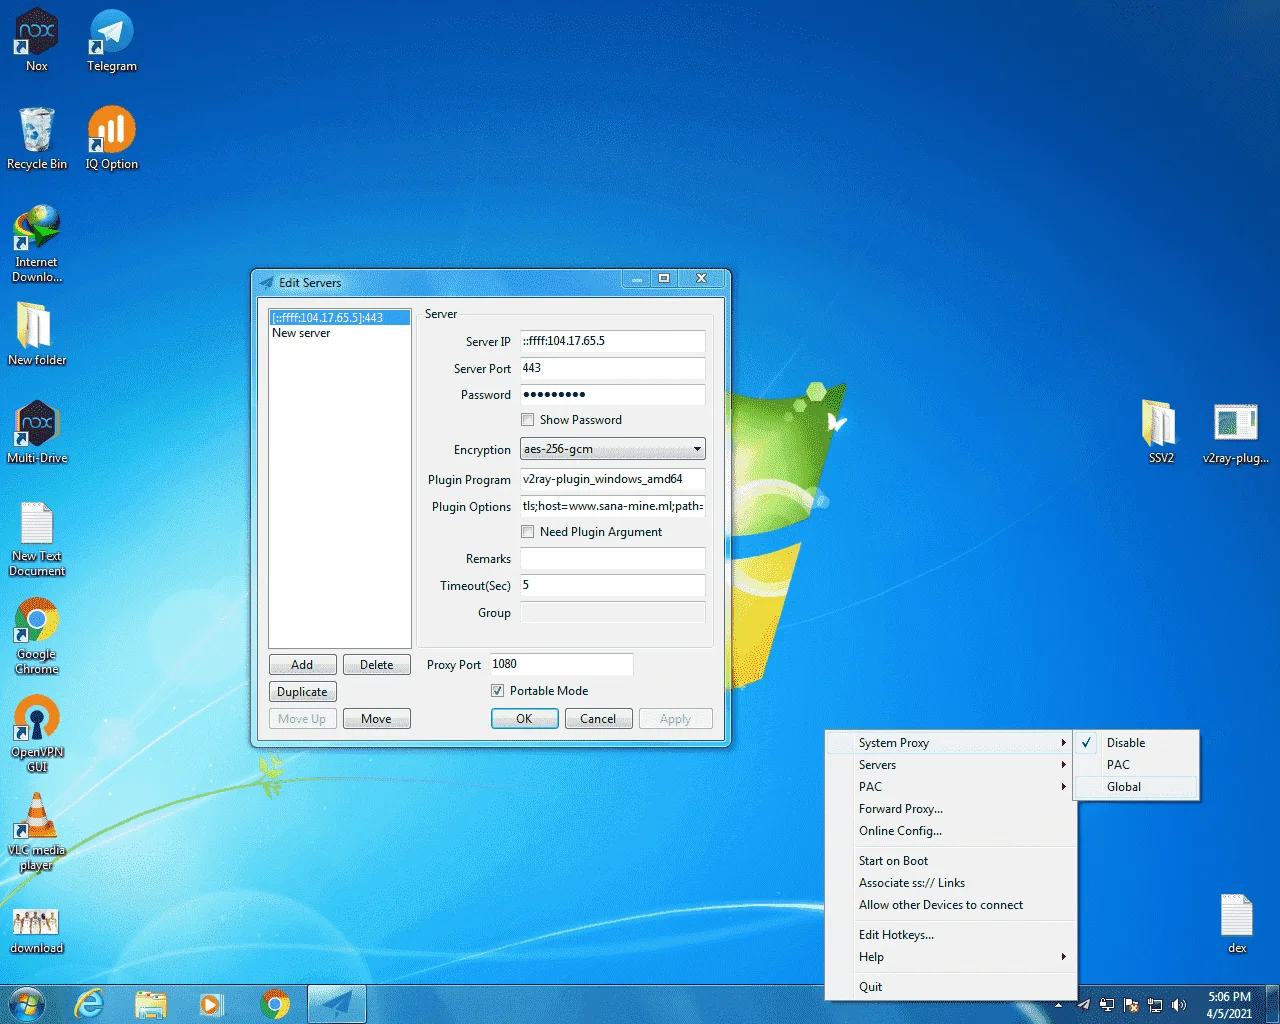1280x1024 pixels.
Task: Toggle Associate ss:// Links
Action: click(951, 883)
